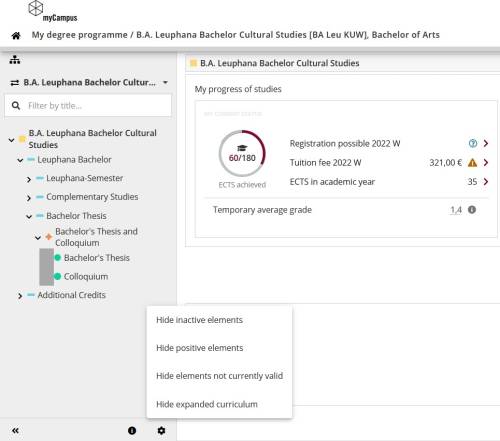The height and width of the screenshot is (441, 500).
Task: Toggle Hide elements not currently valid
Action: (219, 376)
